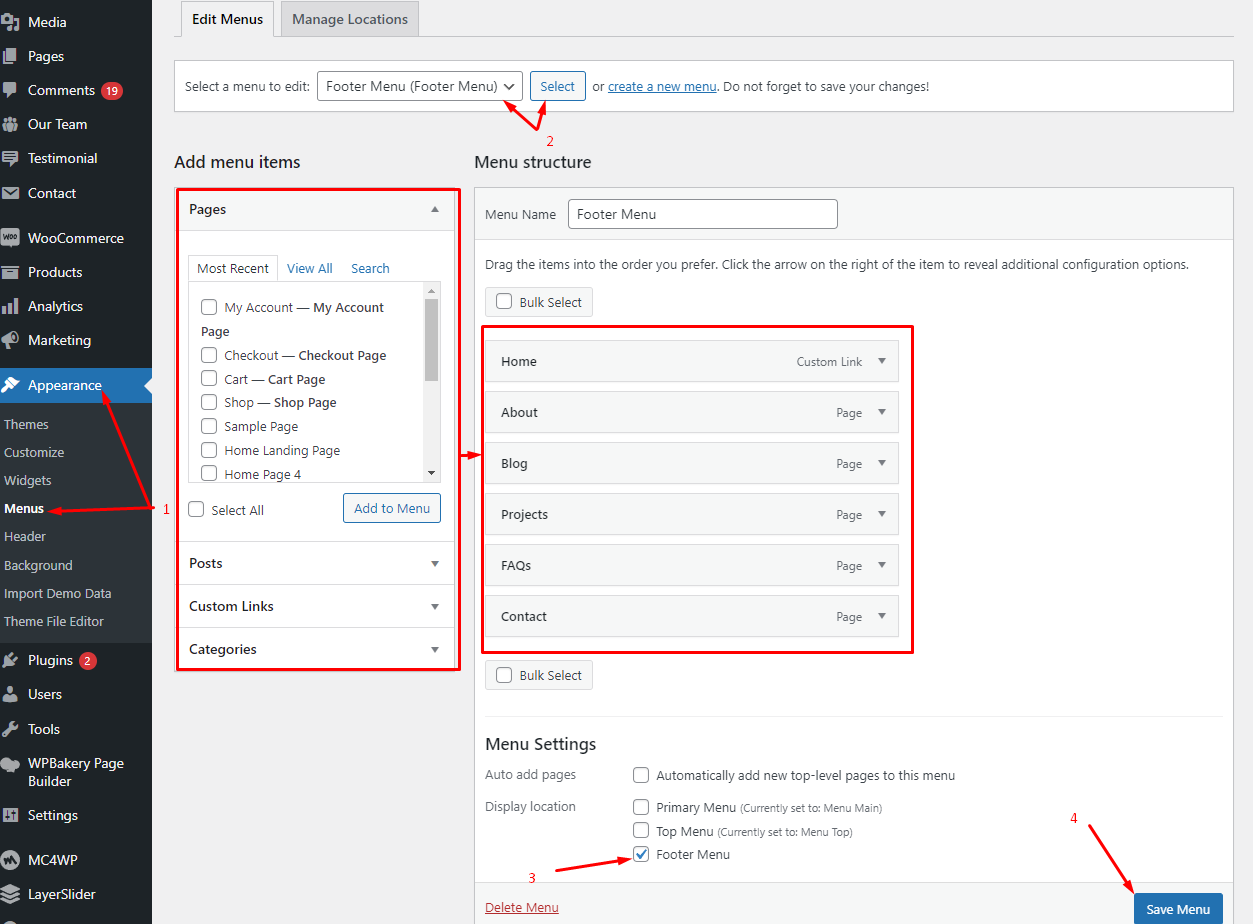This screenshot has width=1253, height=924.
Task: Click the Appearance paintbrush icon
Action: (10, 385)
